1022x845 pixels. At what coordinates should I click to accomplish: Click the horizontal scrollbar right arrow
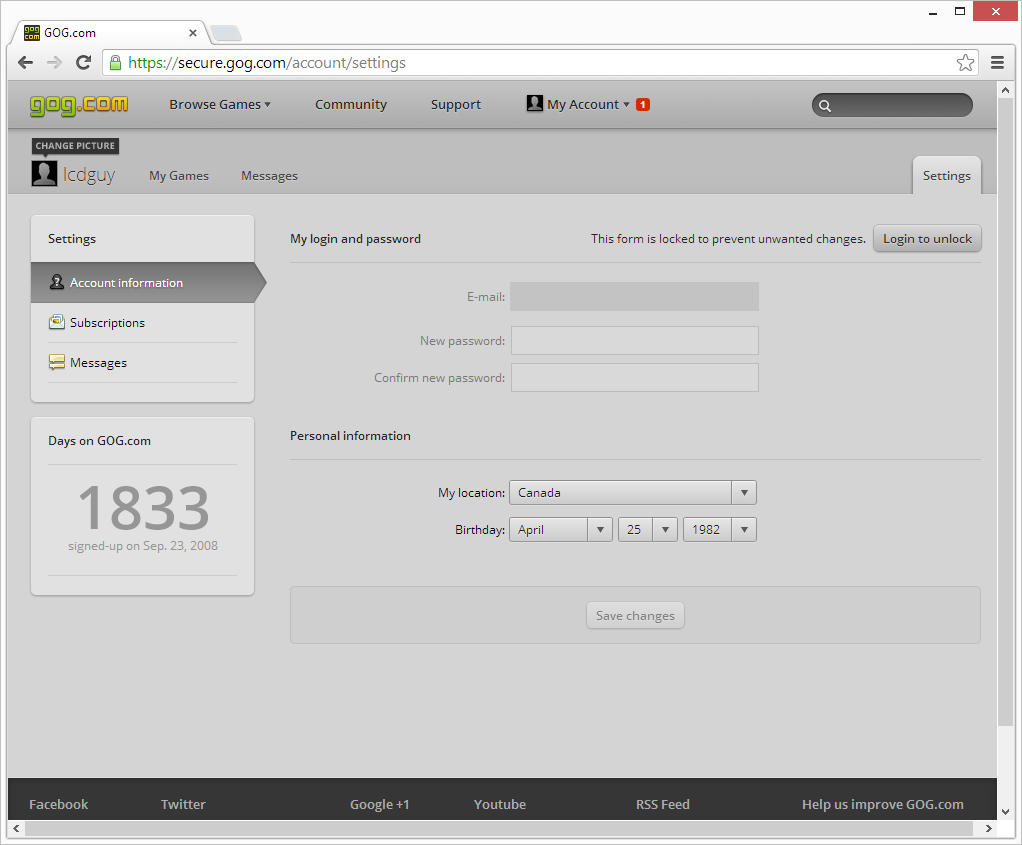pos(989,828)
